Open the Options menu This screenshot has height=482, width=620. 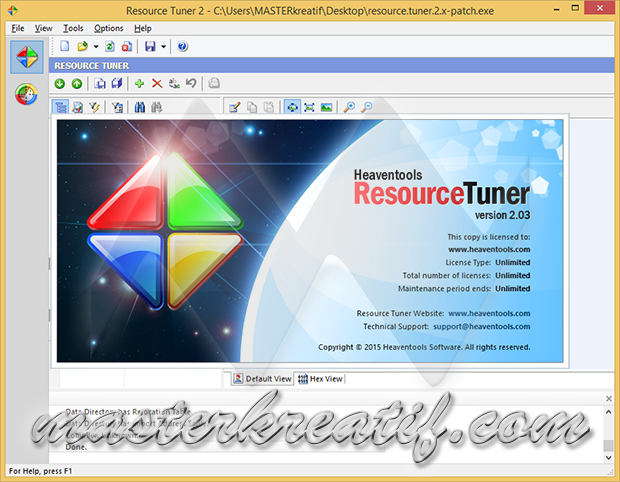(x=109, y=28)
